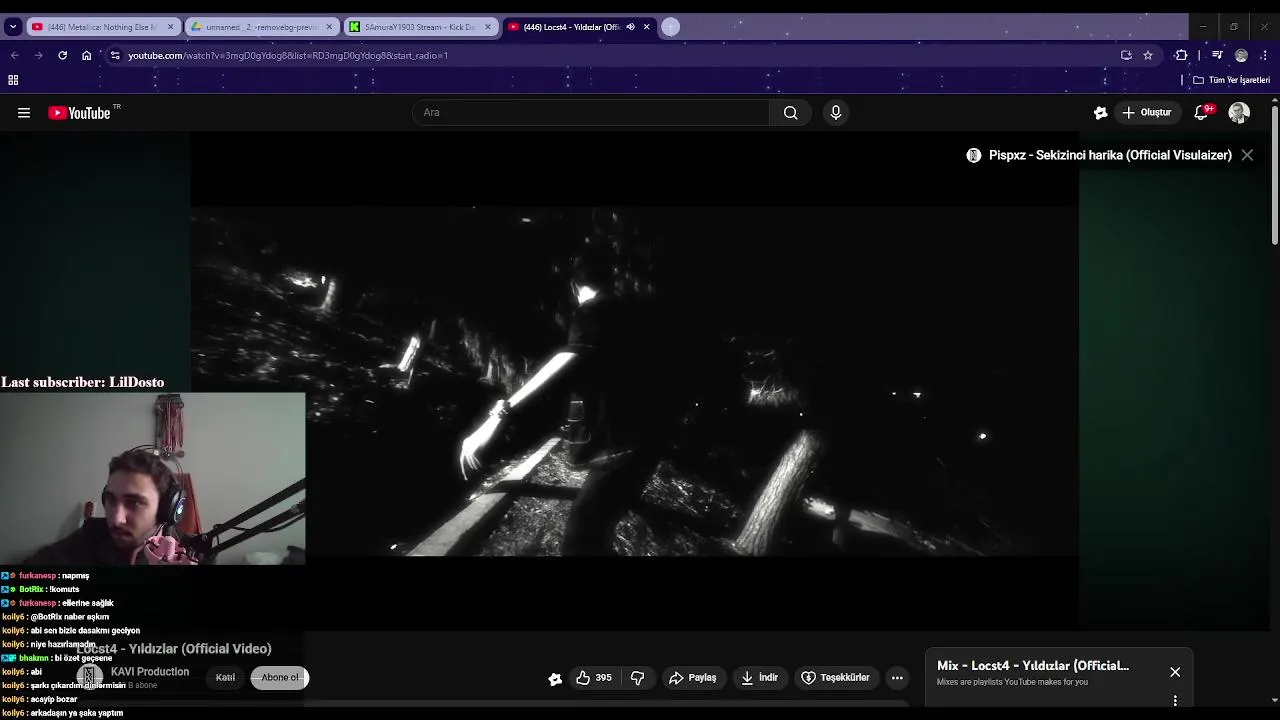Click the Abone ol subscribe button
1280x720 pixels.
tap(280, 678)
